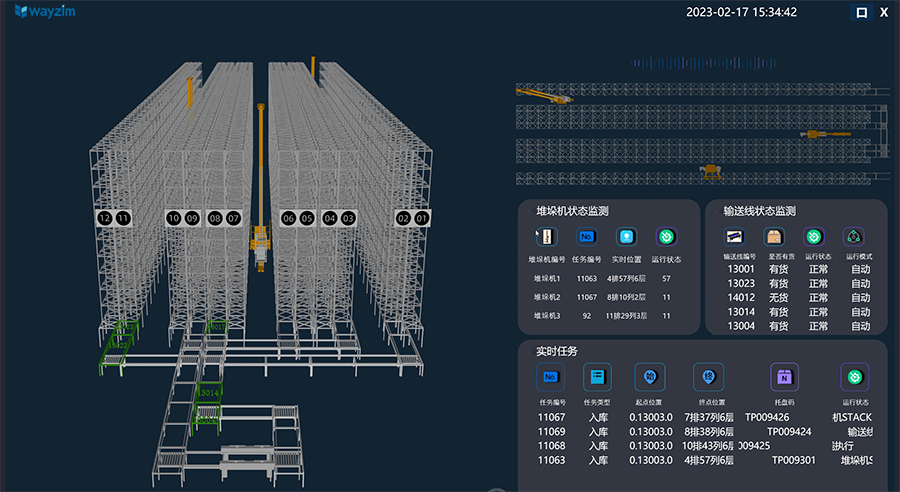Select conveyor line 13014 in conveyor table
Screen dimensions: 900x492
pyautogui.click(x=740, y=312)
